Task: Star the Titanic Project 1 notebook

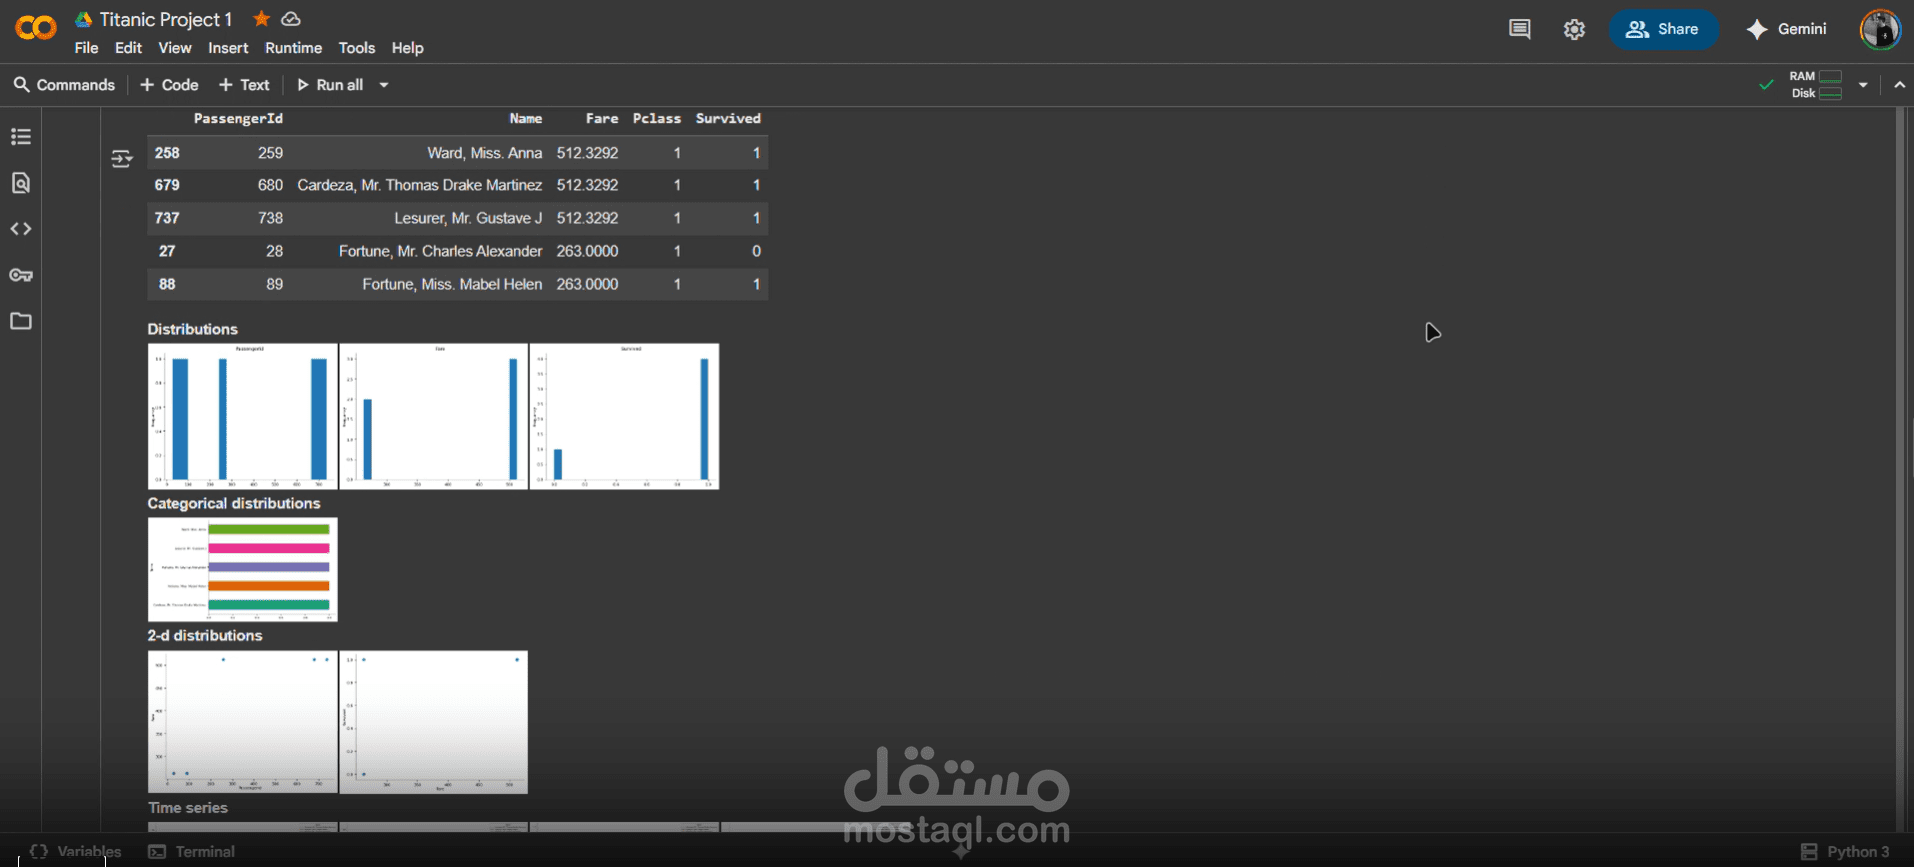Action: (x=262, y=18)
